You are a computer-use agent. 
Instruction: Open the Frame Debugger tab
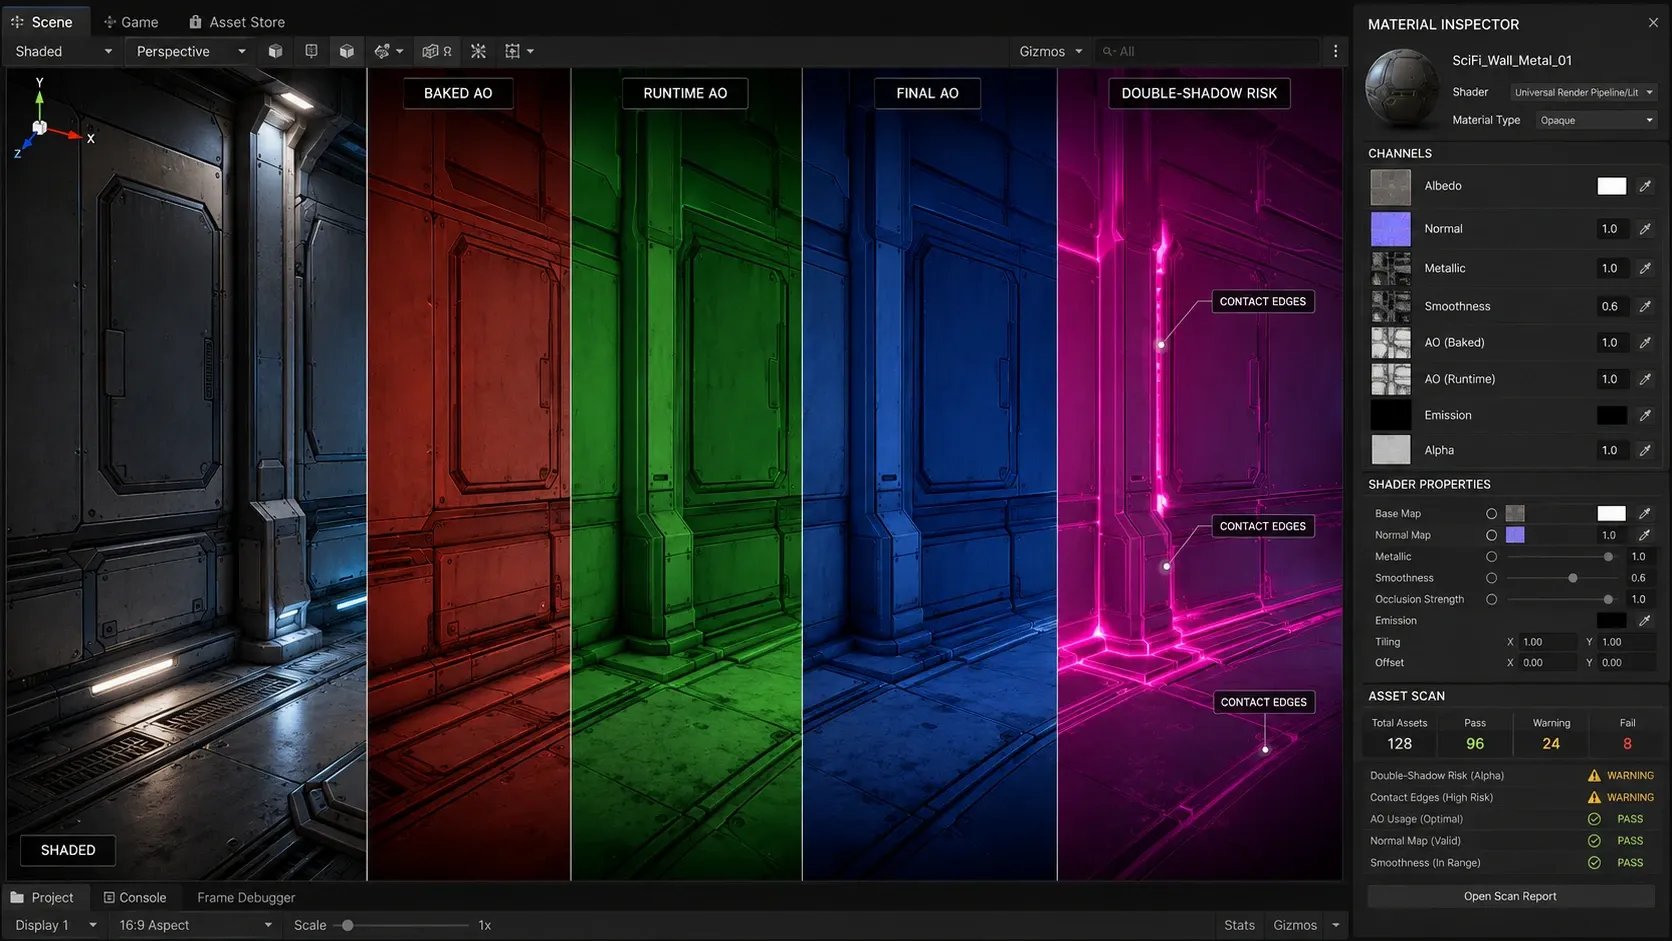coord(246,898)
